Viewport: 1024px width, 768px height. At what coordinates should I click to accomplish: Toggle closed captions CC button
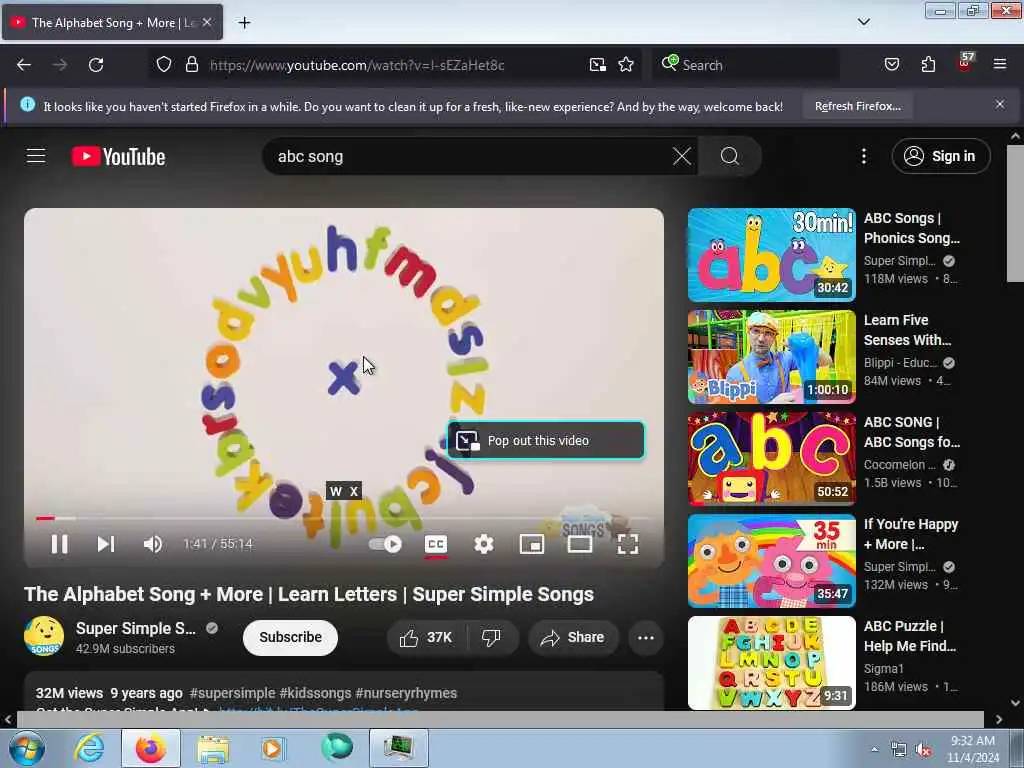click(436, 544)
